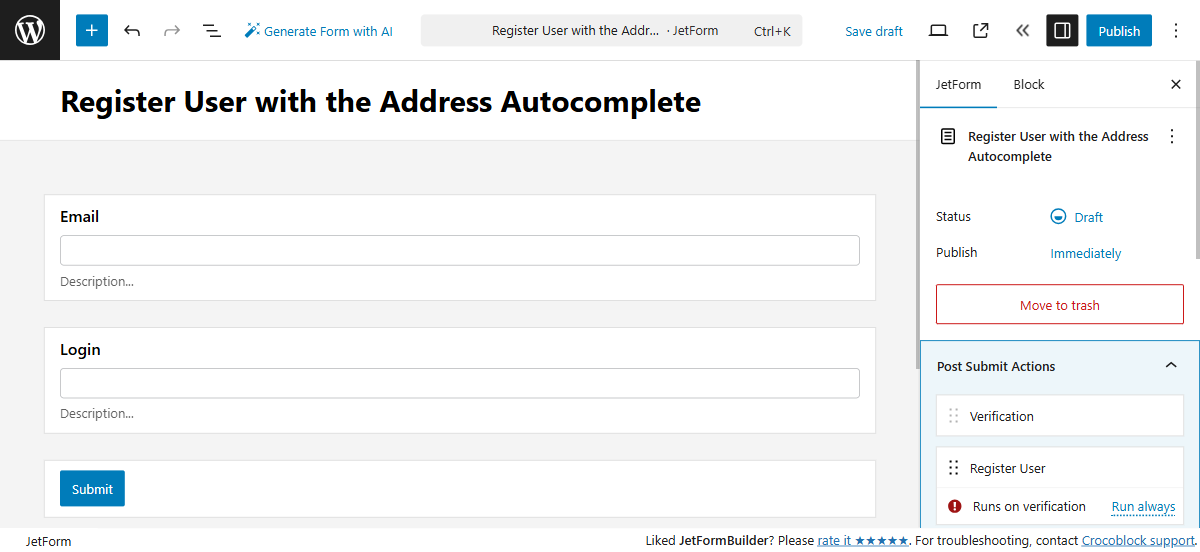View form in a new tab
Screen dimensions: 1200x552
[981, 31]
